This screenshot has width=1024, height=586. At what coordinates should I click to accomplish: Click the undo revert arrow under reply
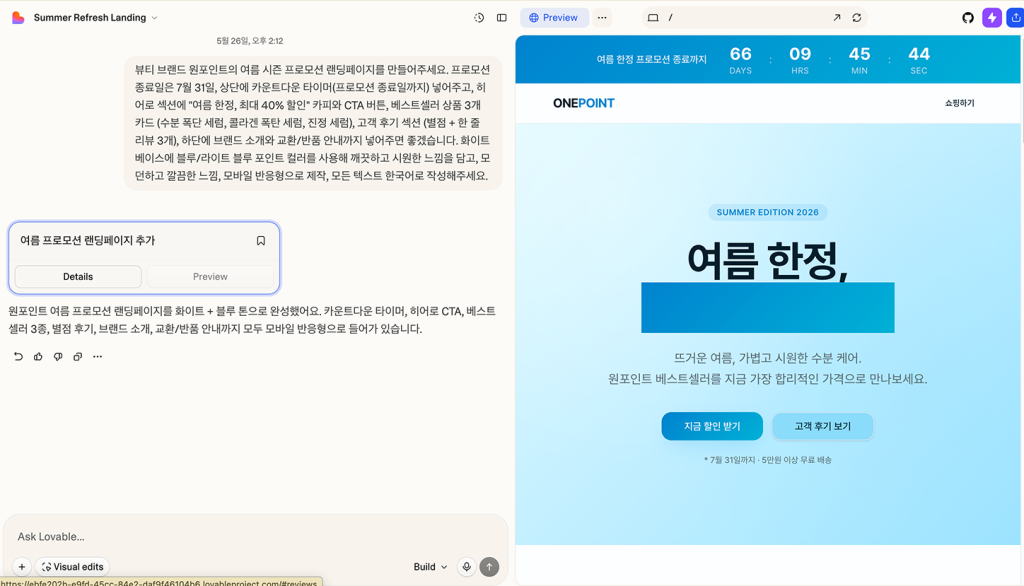tap(18, 357)
